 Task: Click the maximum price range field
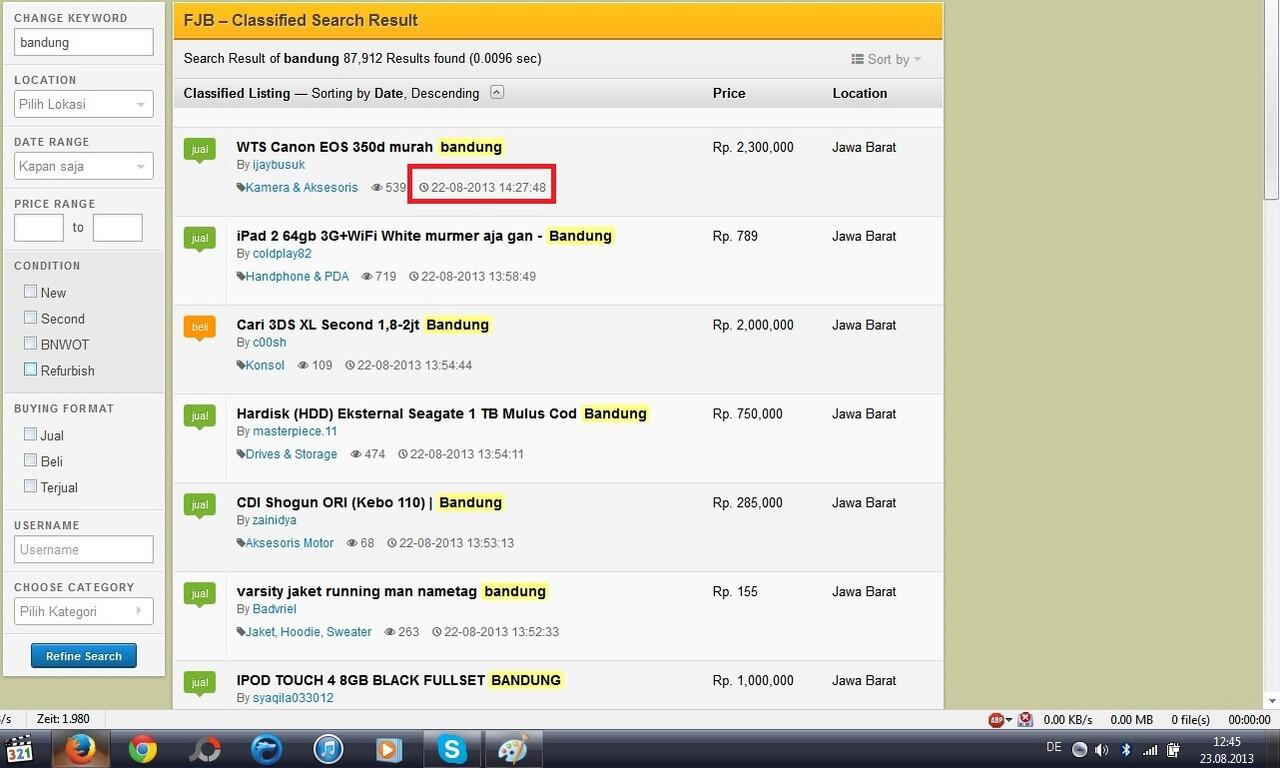118,228
